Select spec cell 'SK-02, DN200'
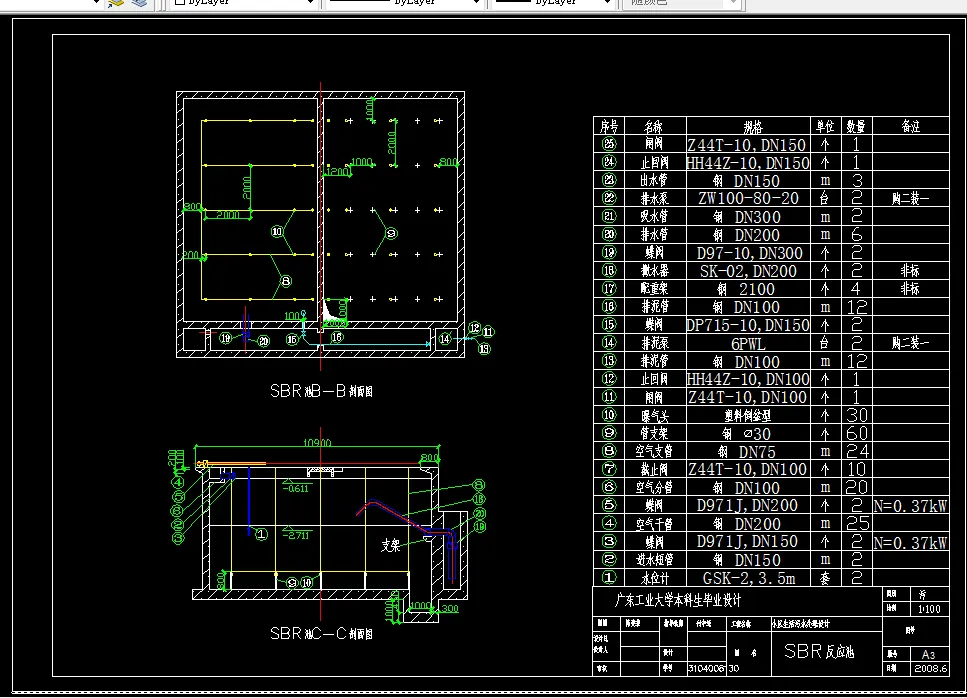 [748, 271]
